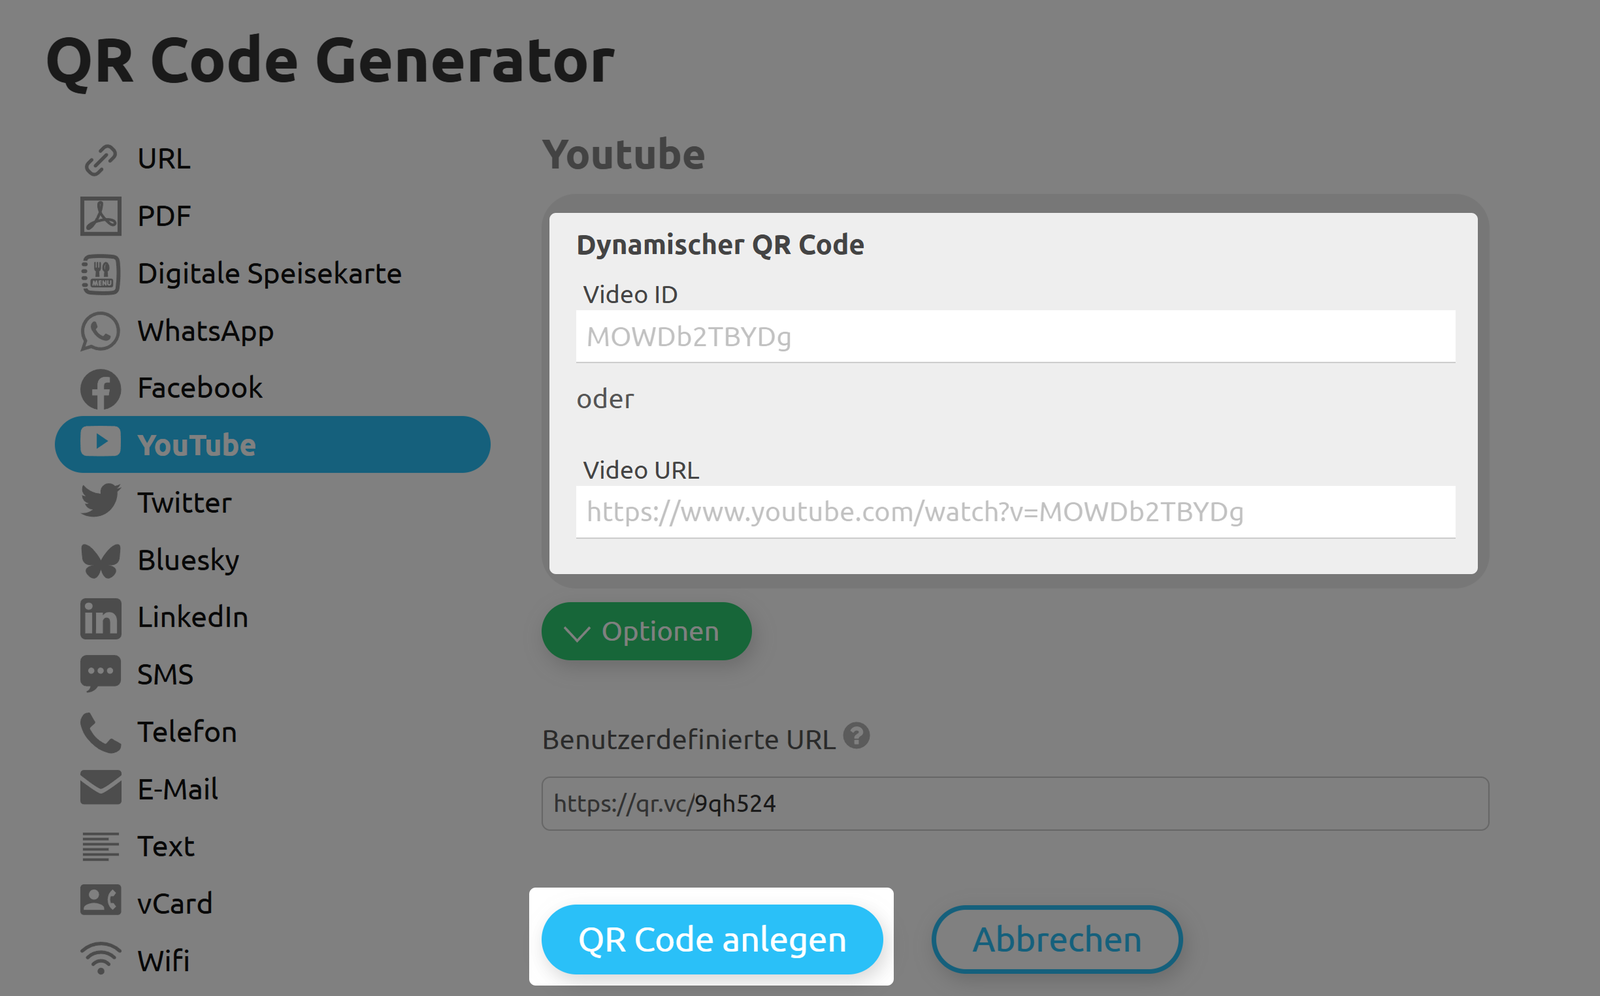Expand the Optionen section
The width and height of the screenshot is (1600, 996).
point(646,632)
